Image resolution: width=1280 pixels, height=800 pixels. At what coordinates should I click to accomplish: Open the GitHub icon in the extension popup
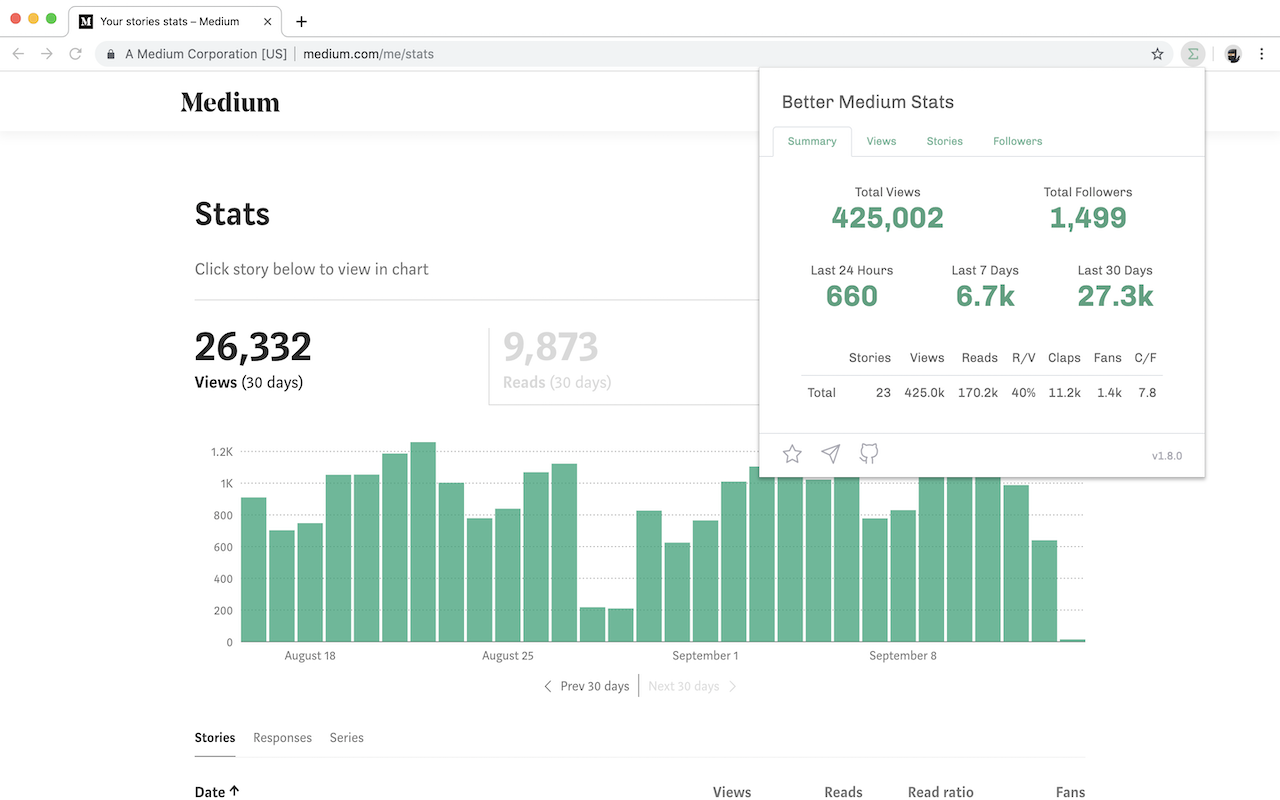[x=869, y=454]
